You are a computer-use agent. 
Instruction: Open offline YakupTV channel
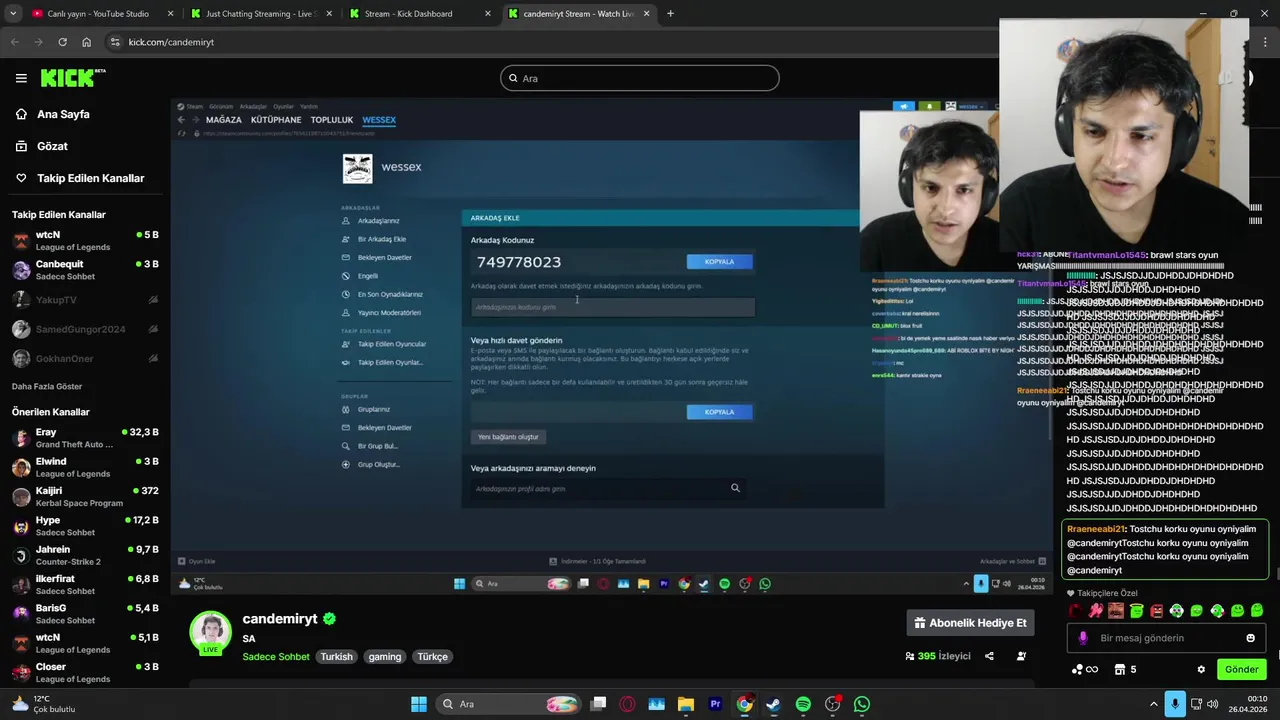85,300
